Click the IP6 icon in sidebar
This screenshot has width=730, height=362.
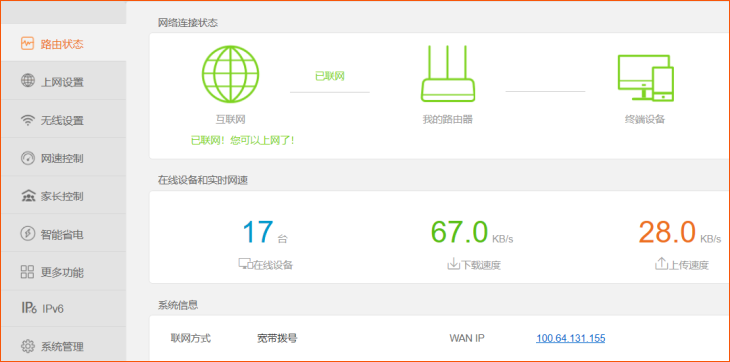pos(29,308)
